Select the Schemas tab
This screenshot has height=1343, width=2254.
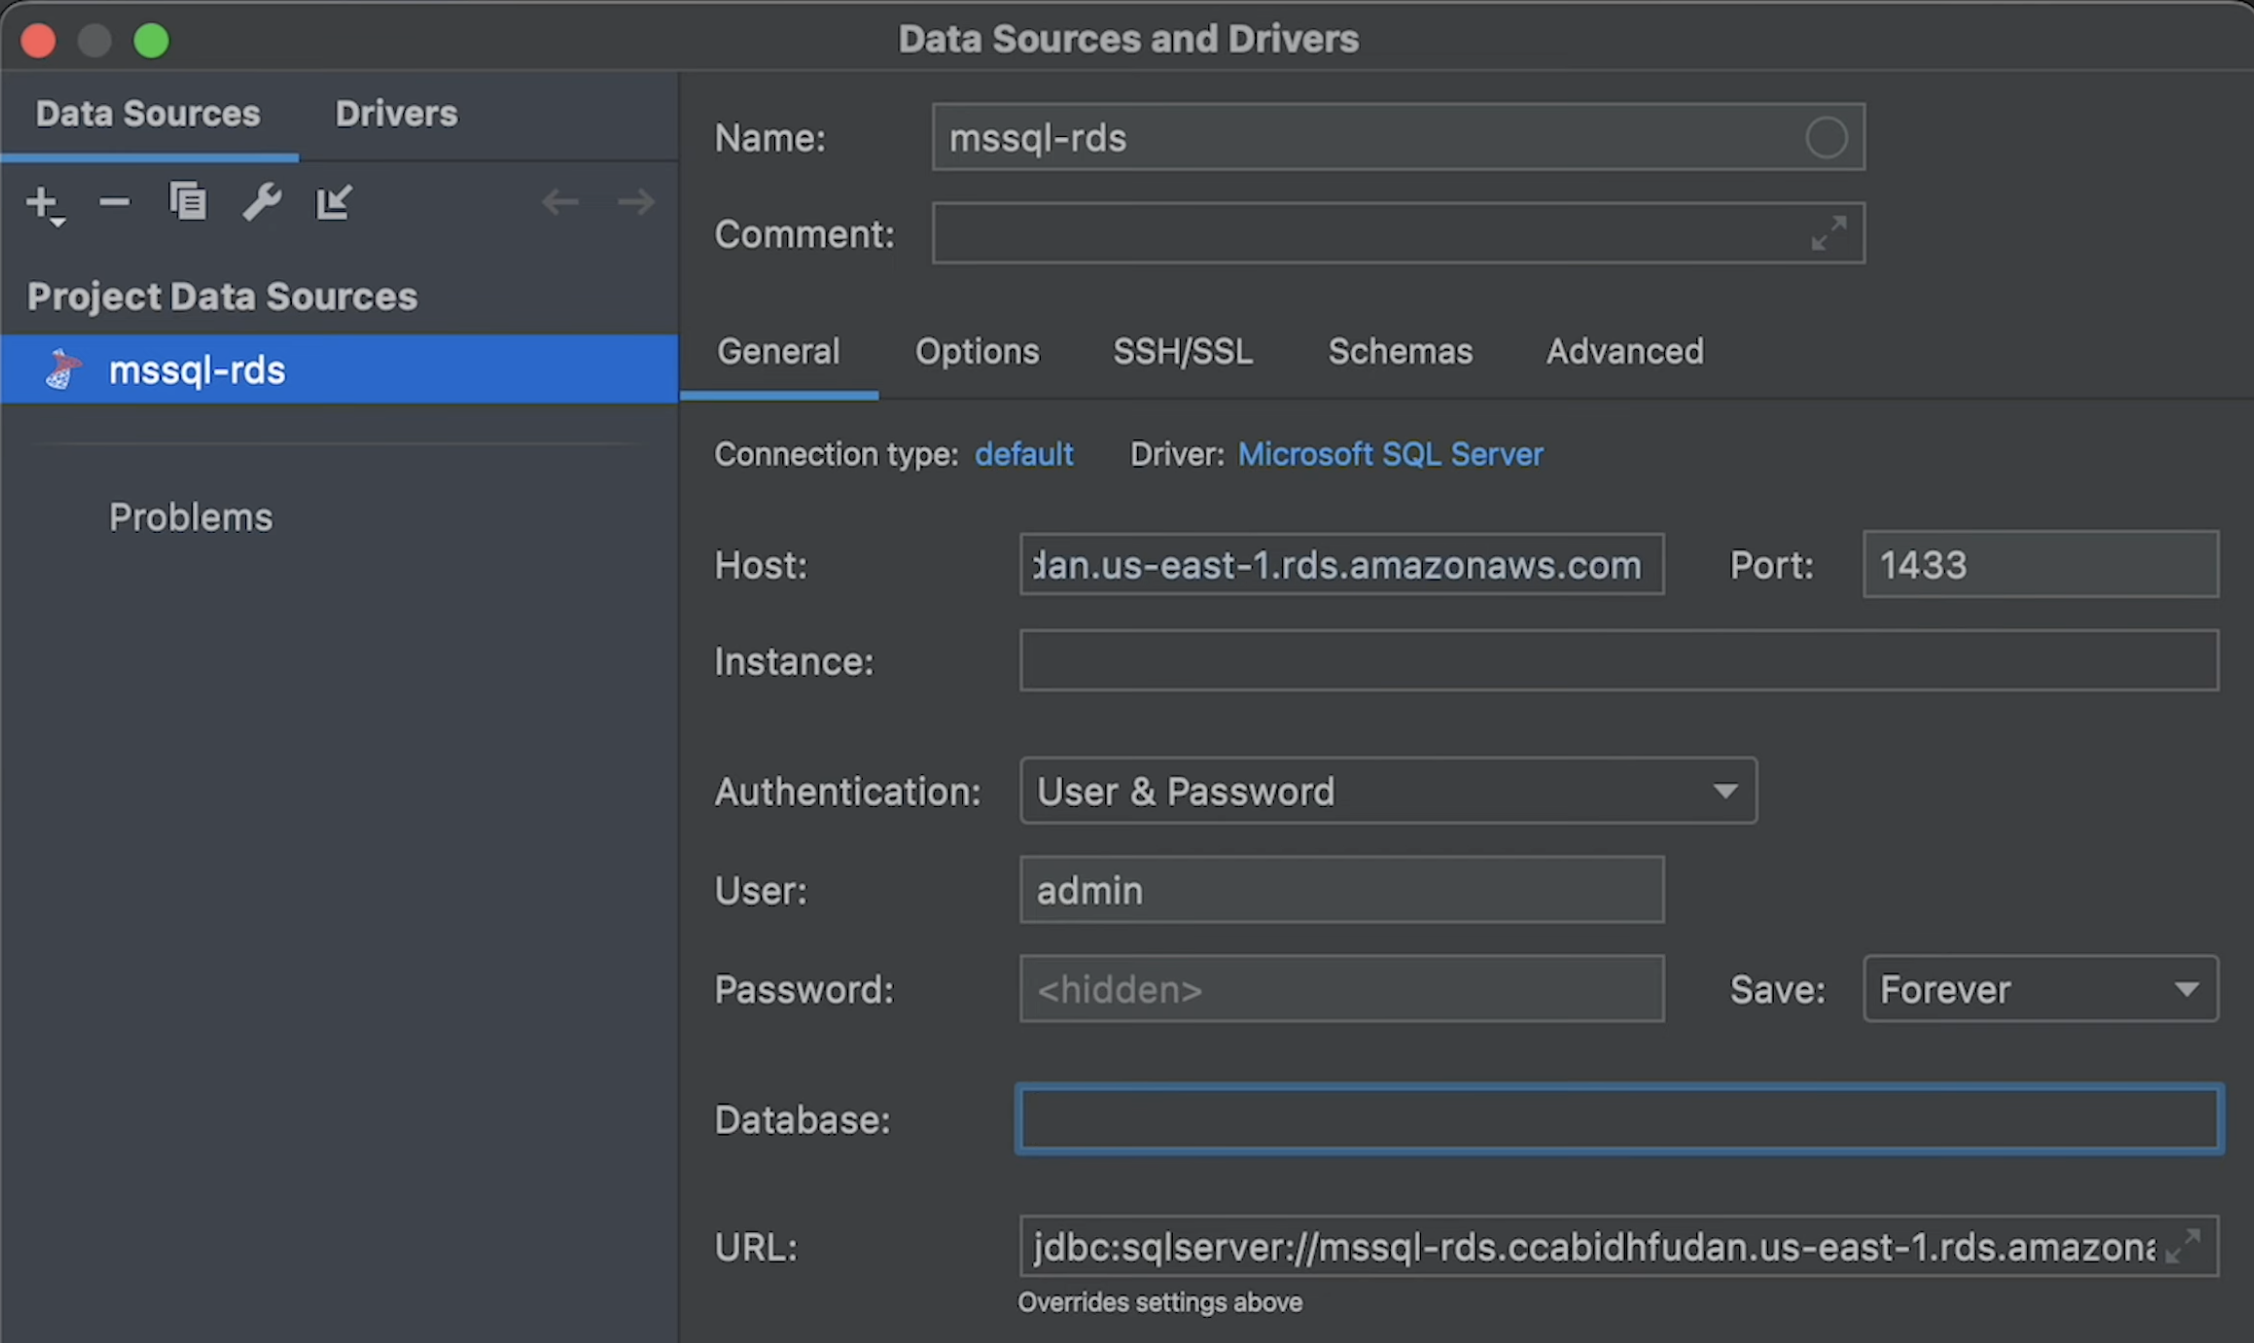[x=1400, y=350]
